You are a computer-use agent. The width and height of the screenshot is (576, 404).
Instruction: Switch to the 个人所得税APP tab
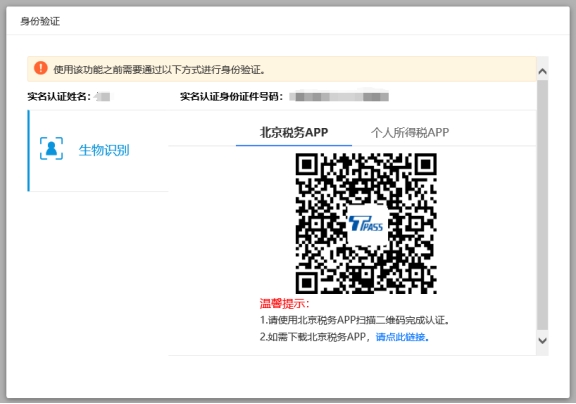[410, 132]
